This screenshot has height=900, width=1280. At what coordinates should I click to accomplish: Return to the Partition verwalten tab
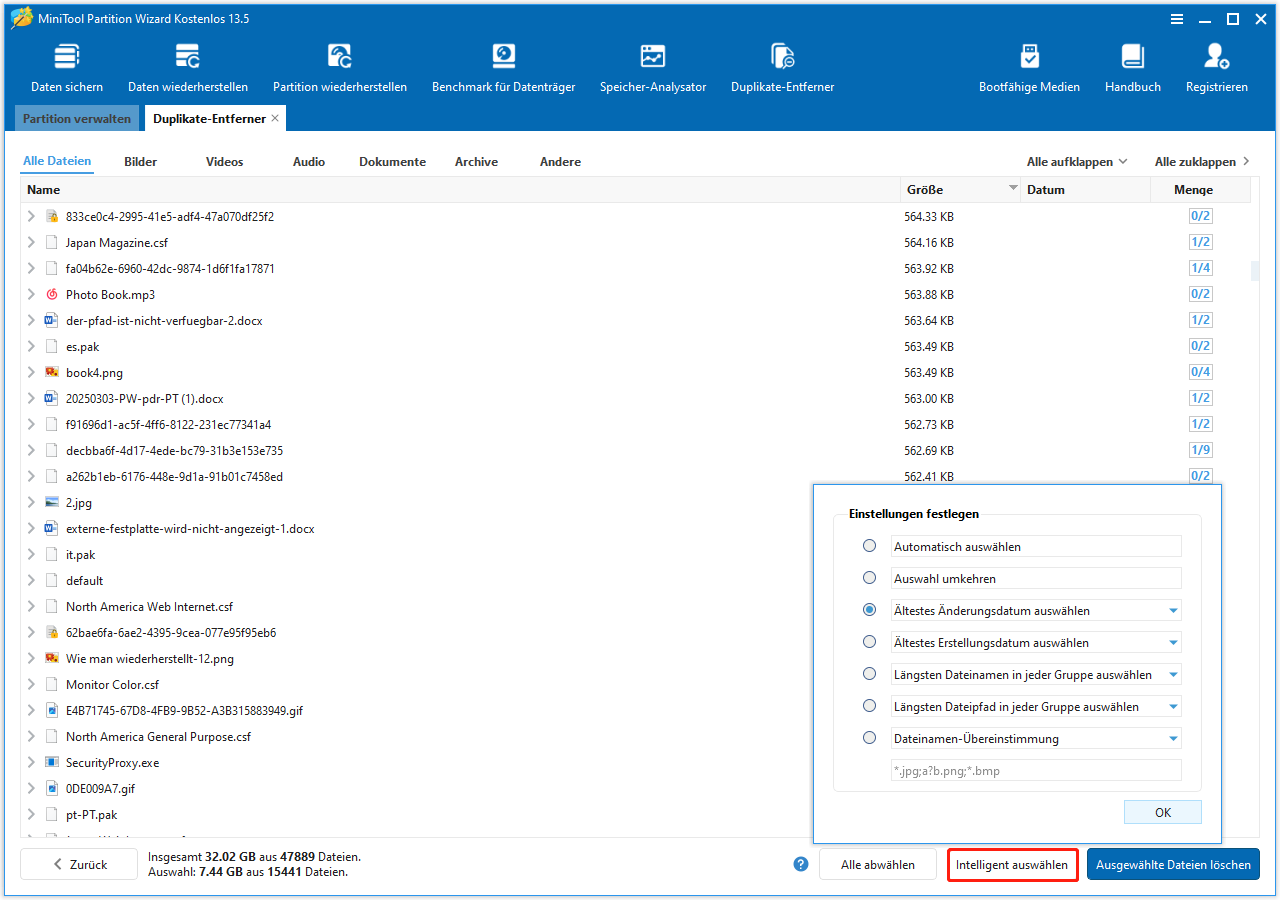coord(76,118)
